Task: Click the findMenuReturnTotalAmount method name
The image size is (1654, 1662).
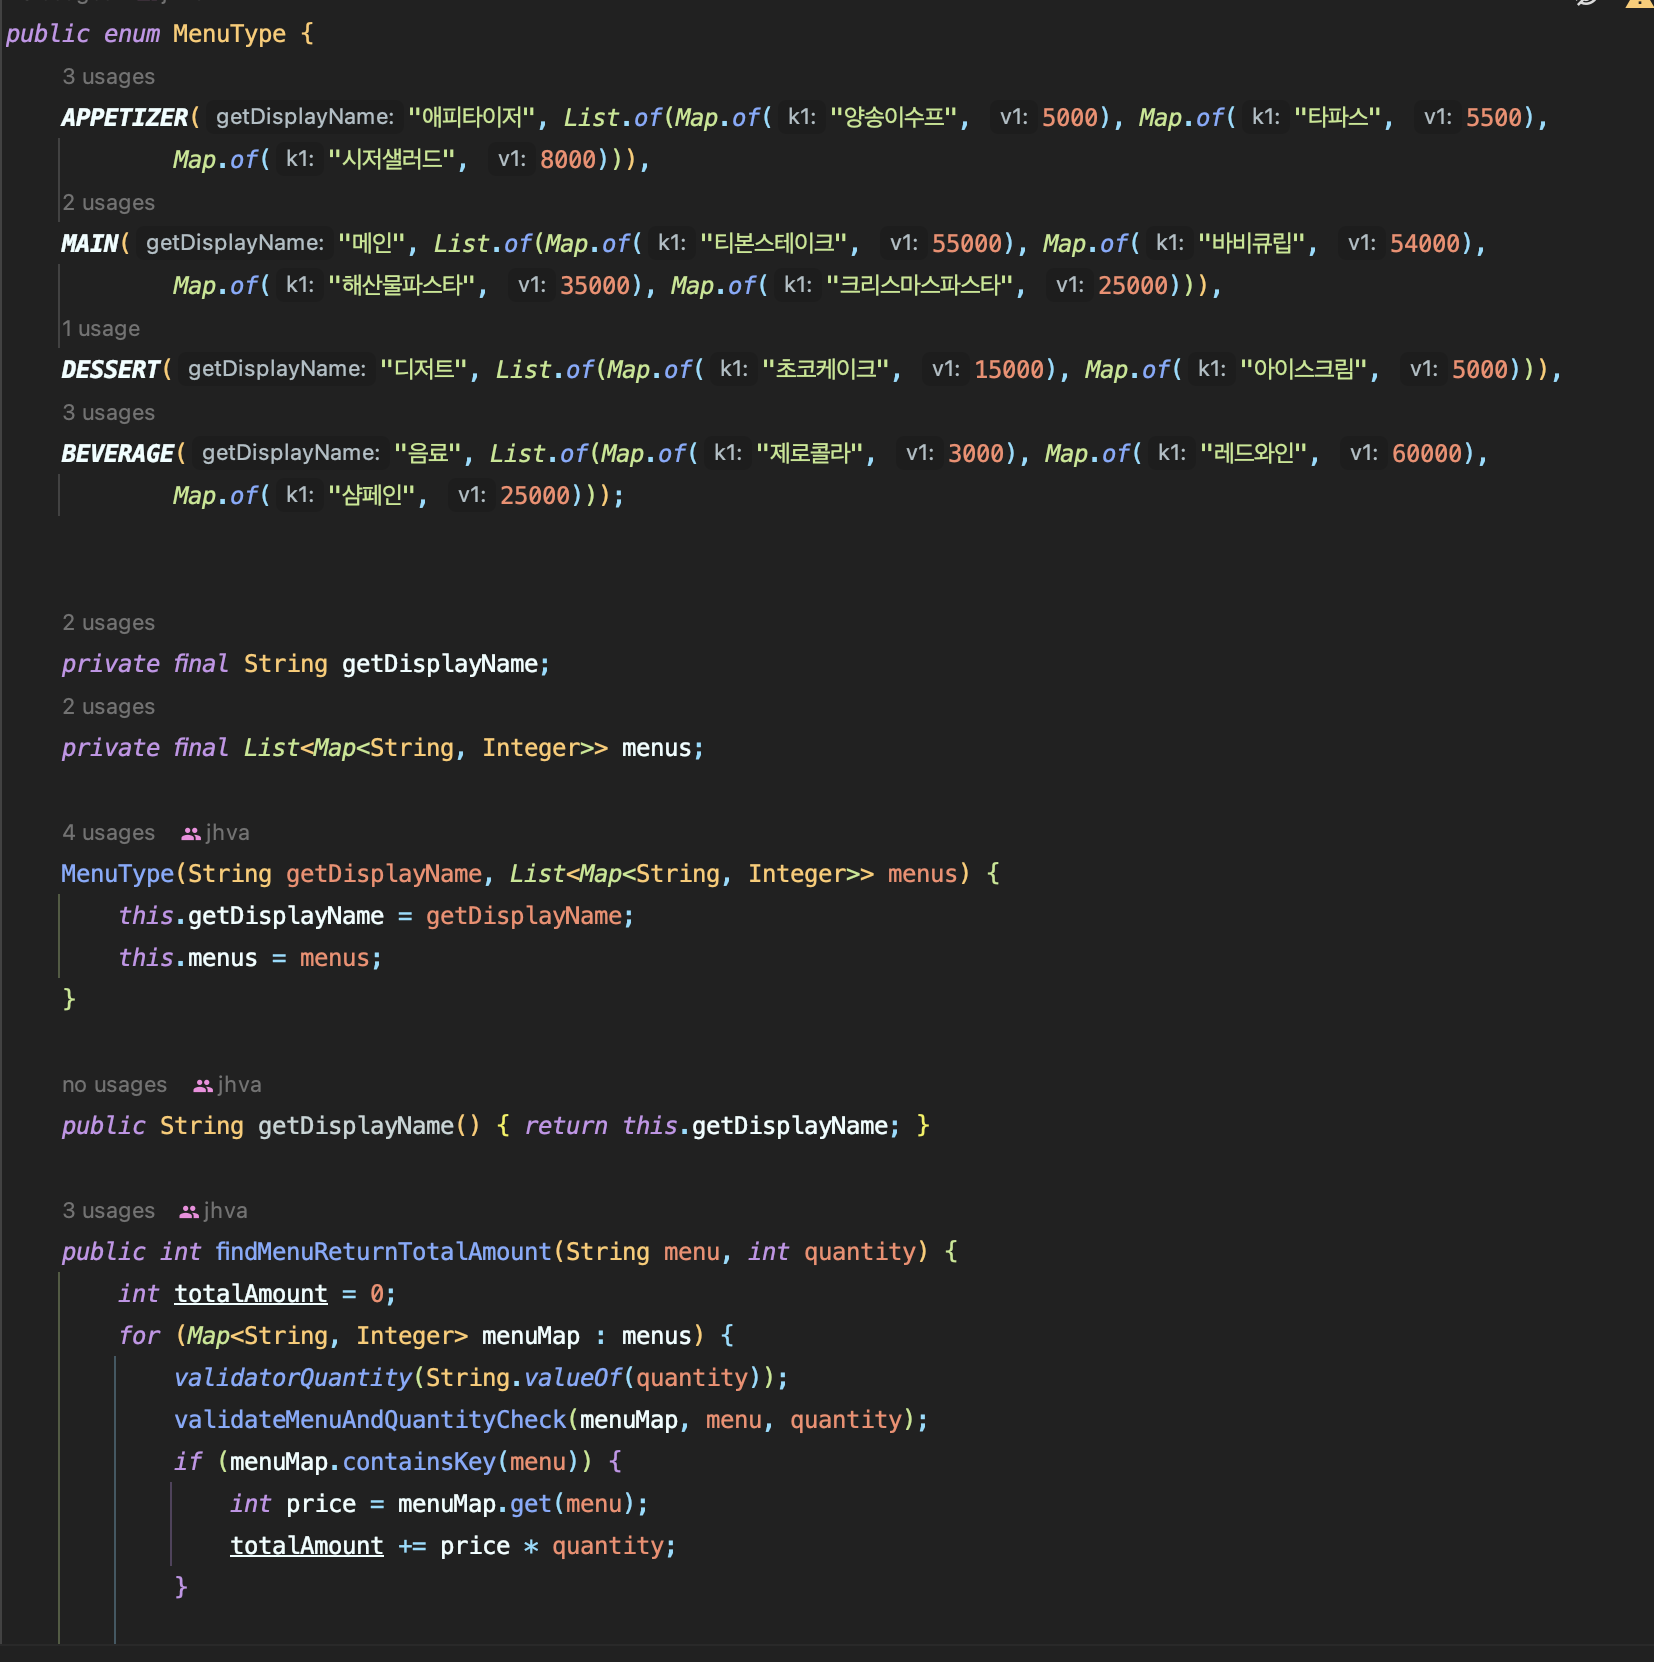Action: (x=383, y=1252)
